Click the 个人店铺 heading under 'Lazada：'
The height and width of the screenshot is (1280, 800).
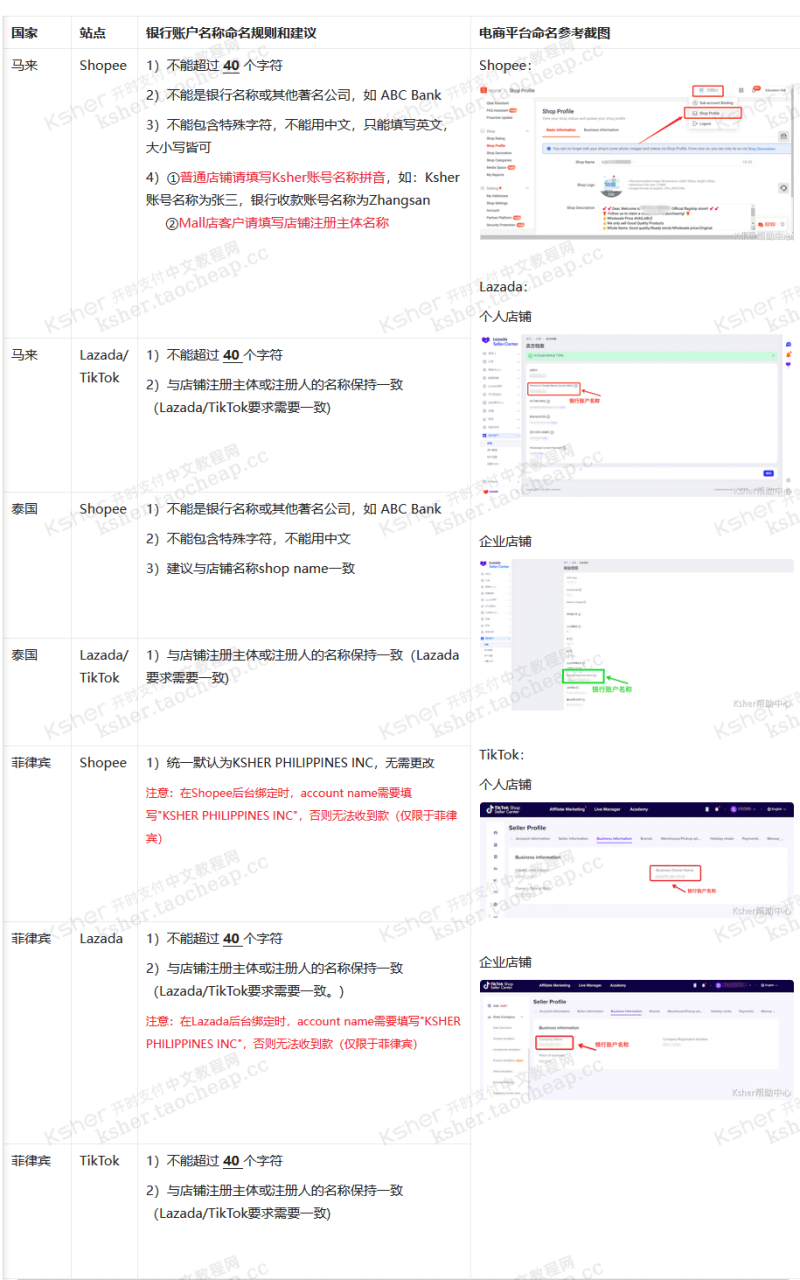click(506, 316)
